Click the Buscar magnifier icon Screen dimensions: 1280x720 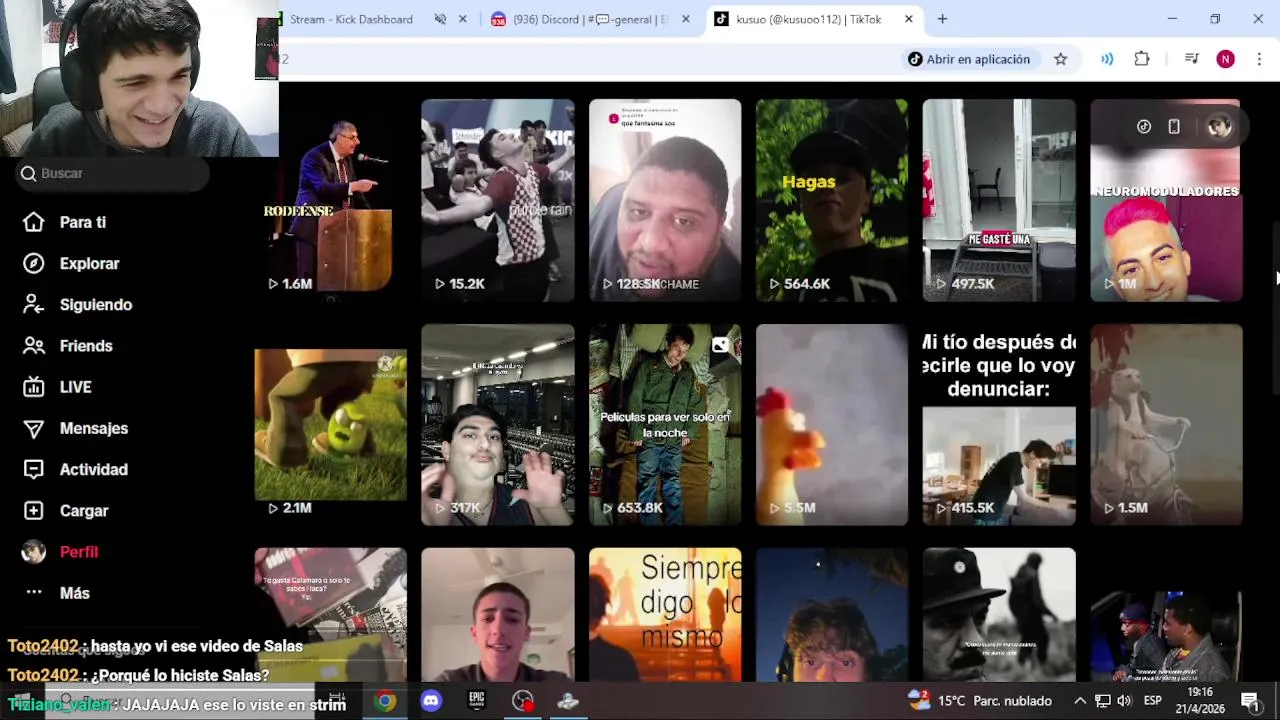point(28,173)
